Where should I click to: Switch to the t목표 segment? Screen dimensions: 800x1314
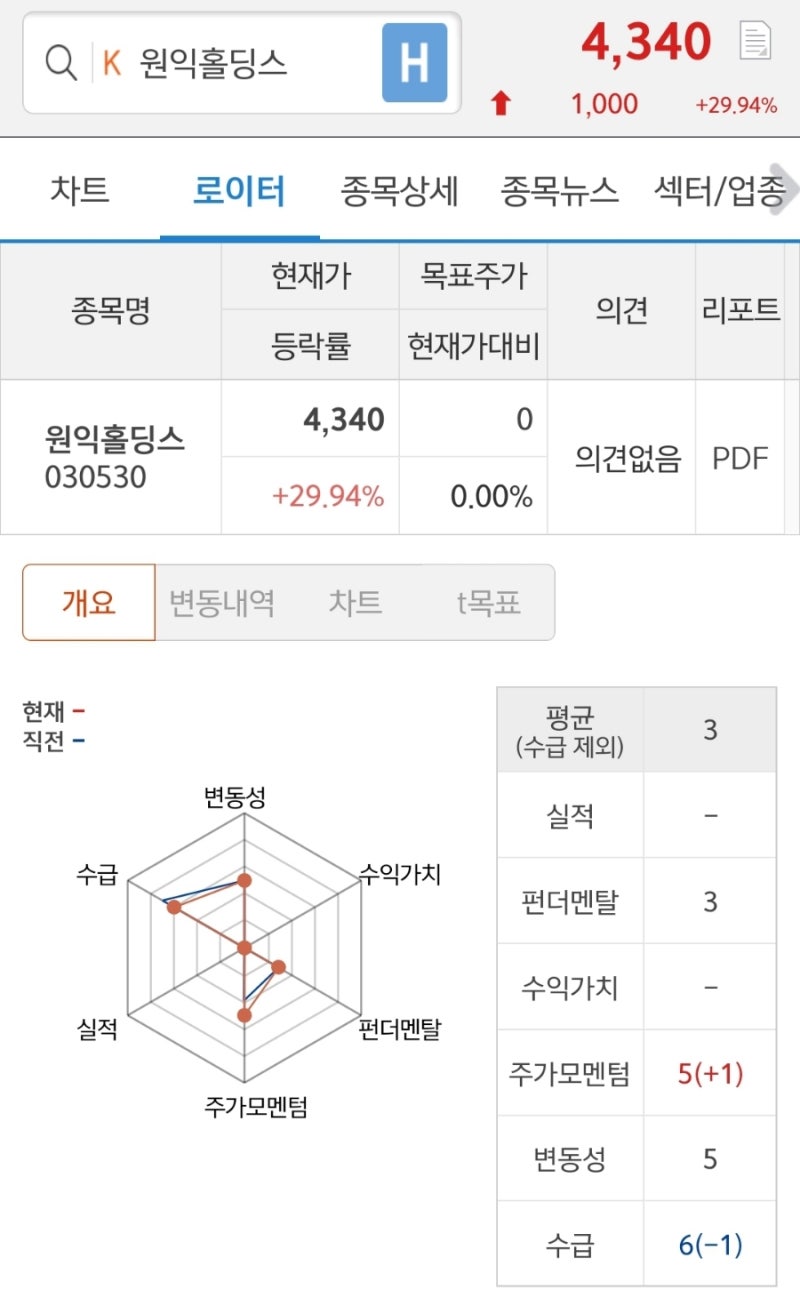(x=488, y=602)
